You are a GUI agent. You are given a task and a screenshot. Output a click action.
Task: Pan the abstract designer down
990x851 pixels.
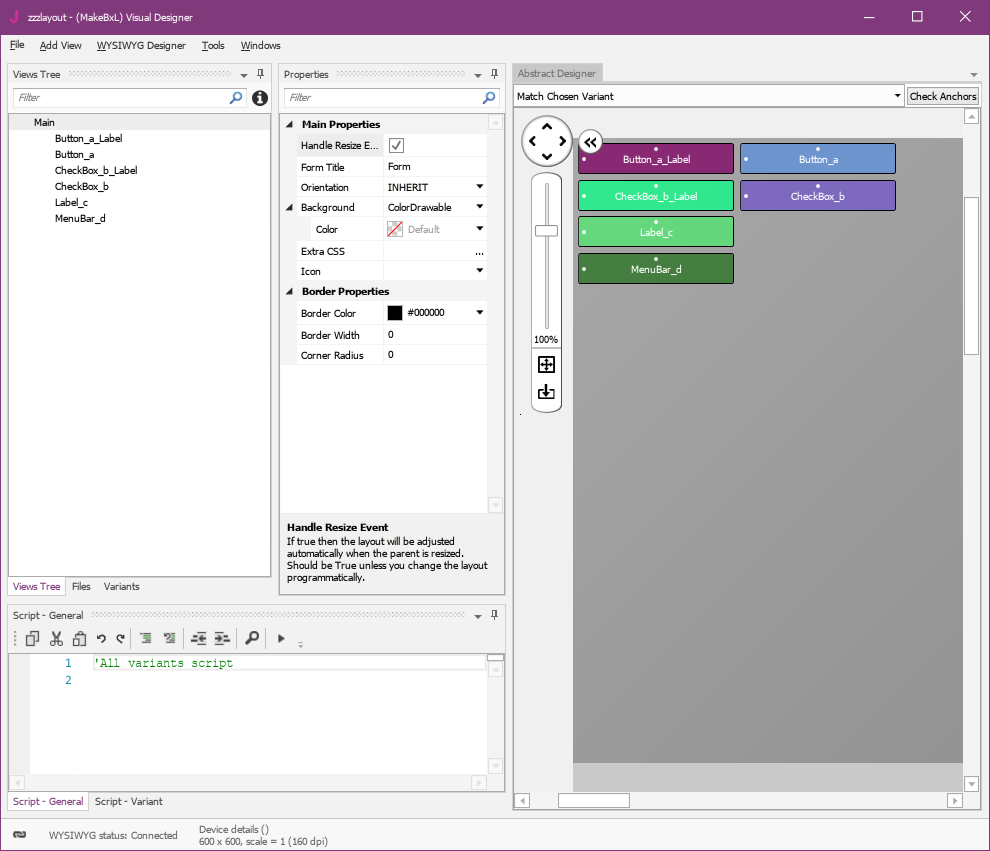[x=547, y=156]
